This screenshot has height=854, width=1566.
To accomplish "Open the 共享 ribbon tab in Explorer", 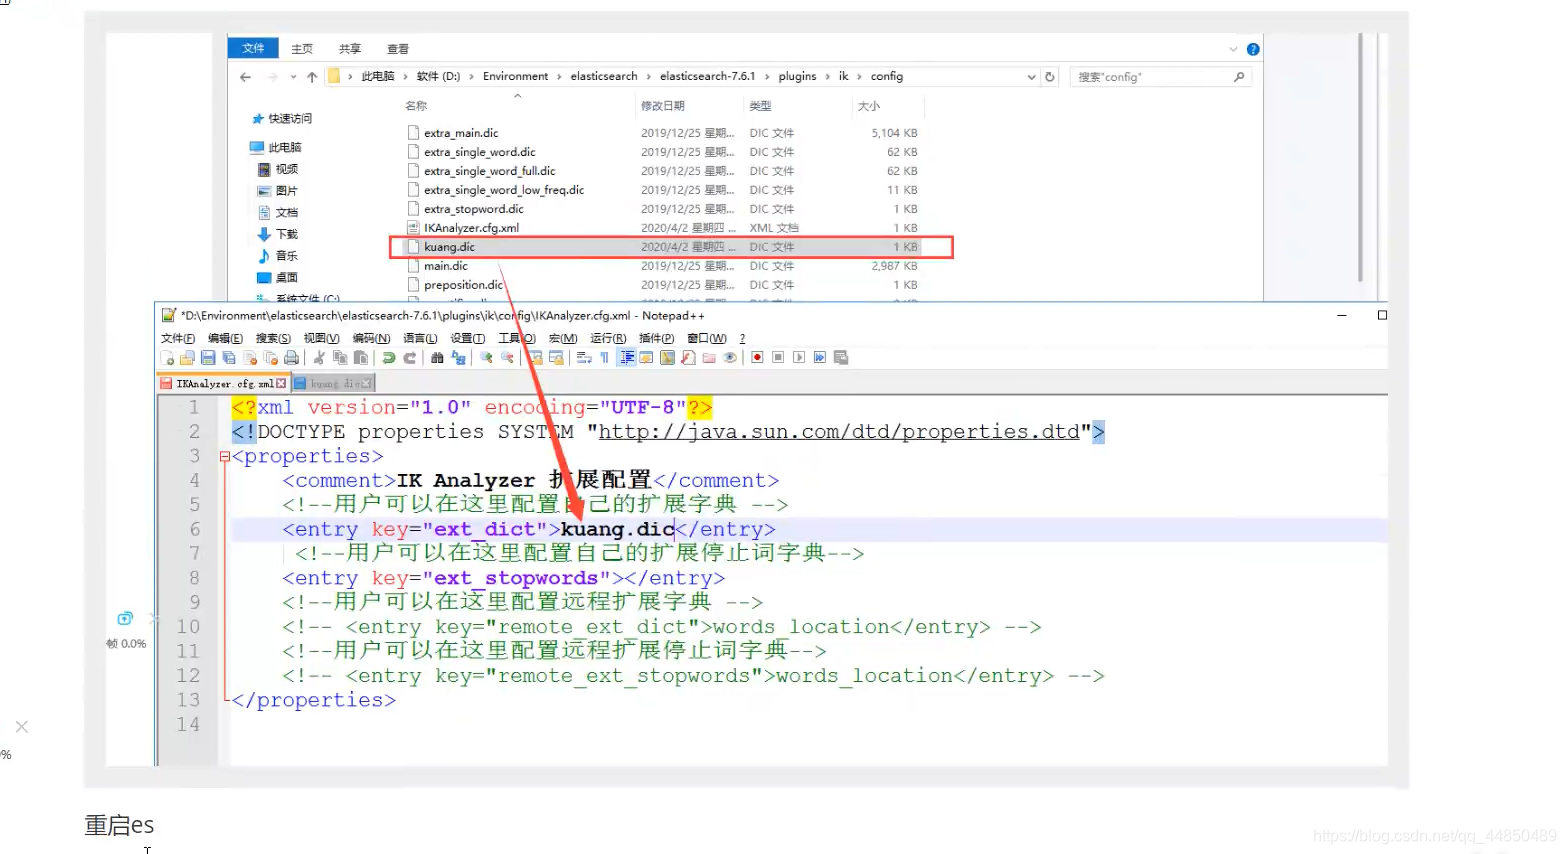I will click(x=349, y=48).
